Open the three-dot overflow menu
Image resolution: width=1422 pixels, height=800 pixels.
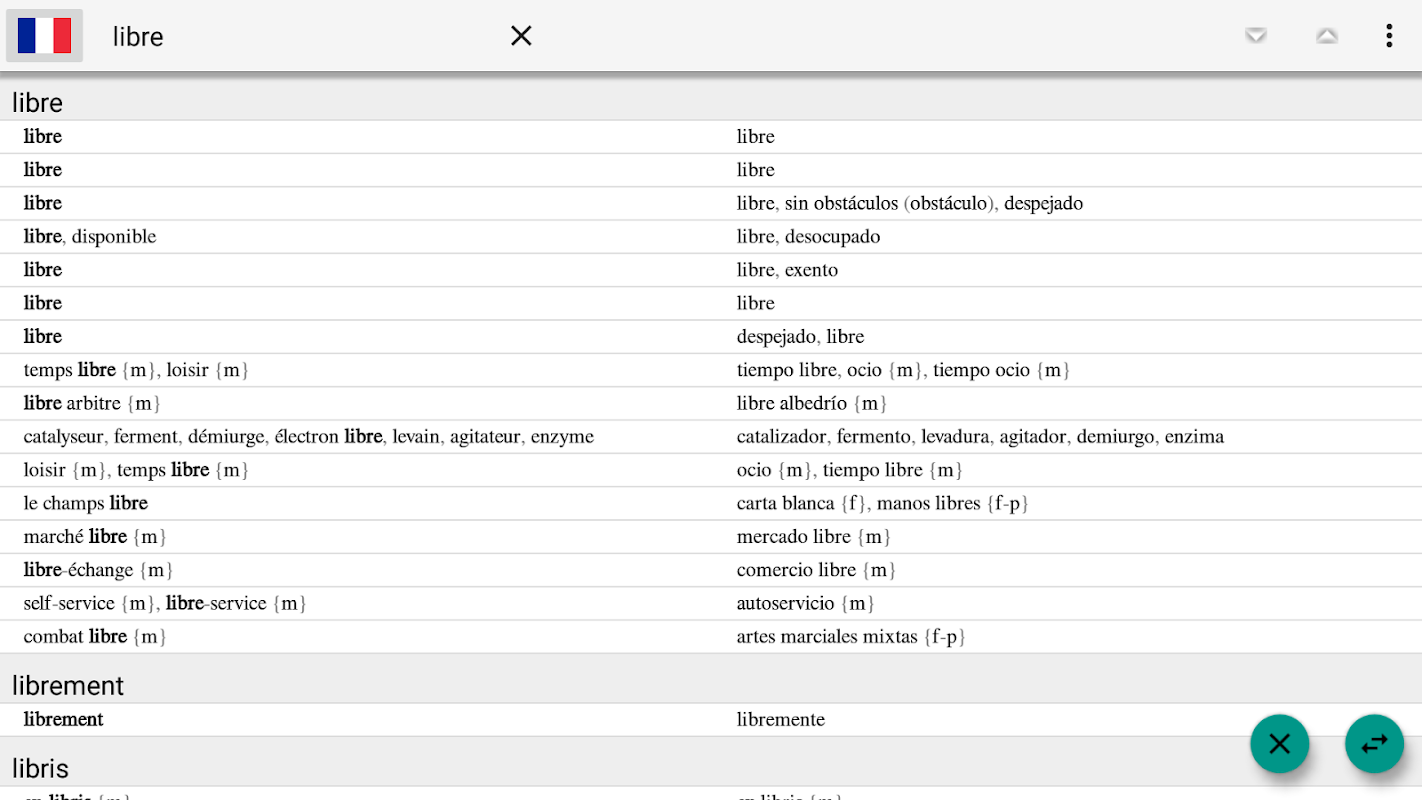(x=1389, y=36)
